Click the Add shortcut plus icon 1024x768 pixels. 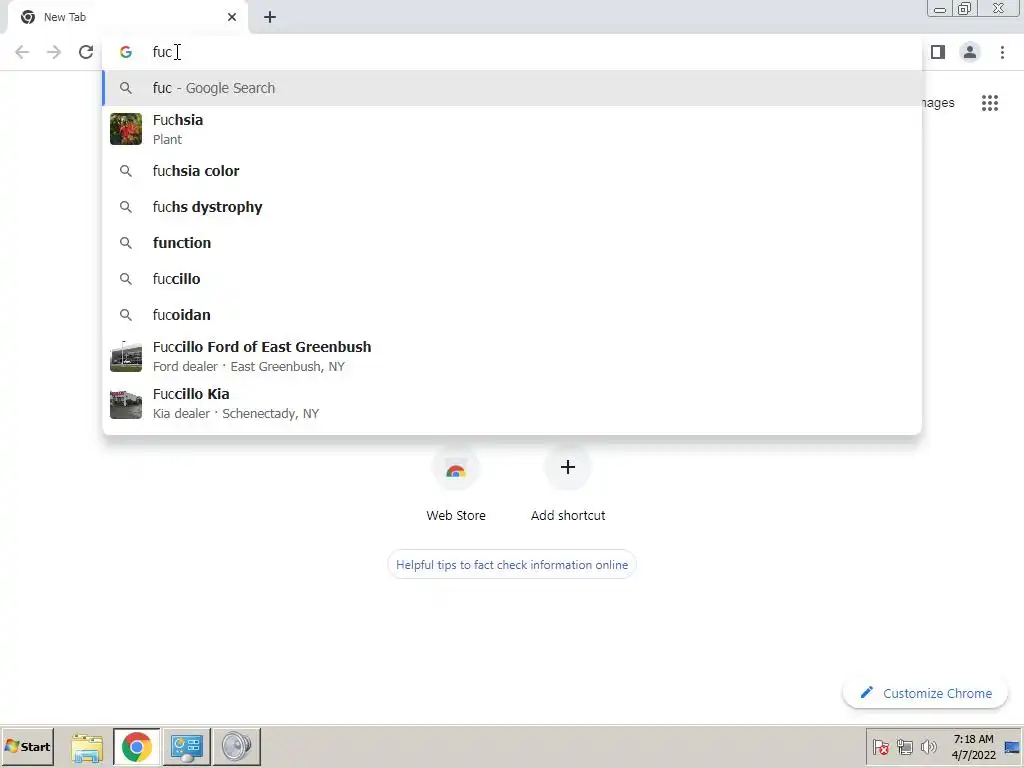568,467
